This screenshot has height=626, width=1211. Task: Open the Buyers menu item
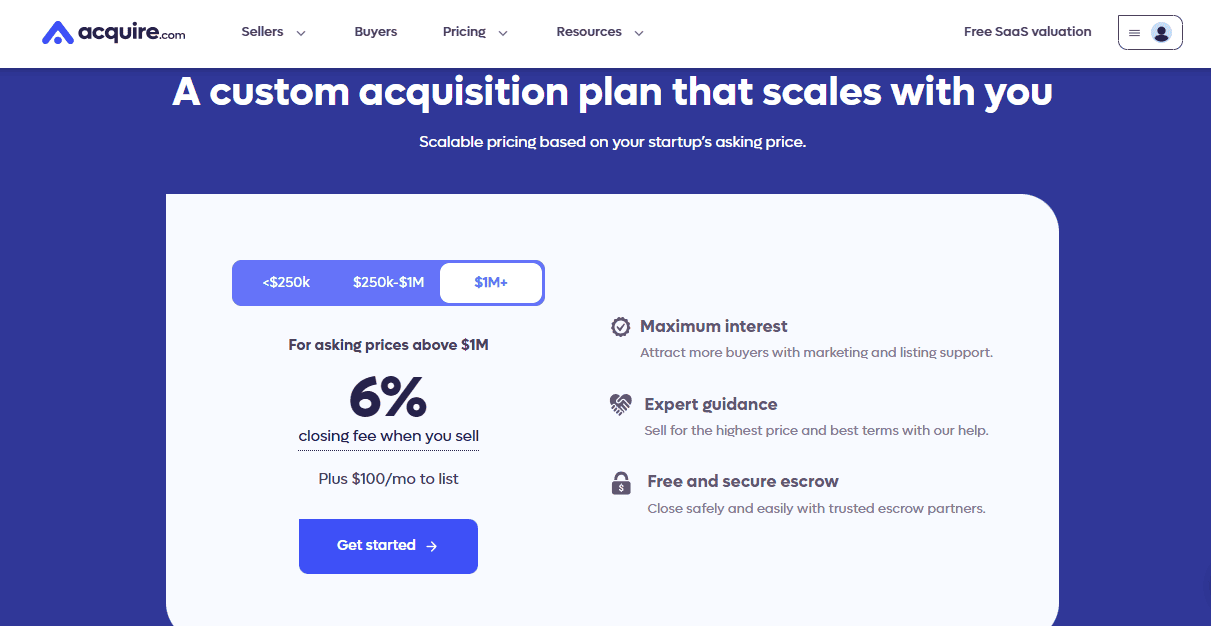(x=376, y=32)
